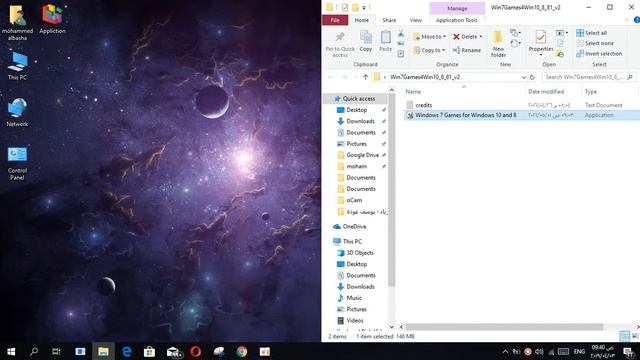Open Properties for the selected file
This screenshot has width=640, height=360.
click(541, 43)
